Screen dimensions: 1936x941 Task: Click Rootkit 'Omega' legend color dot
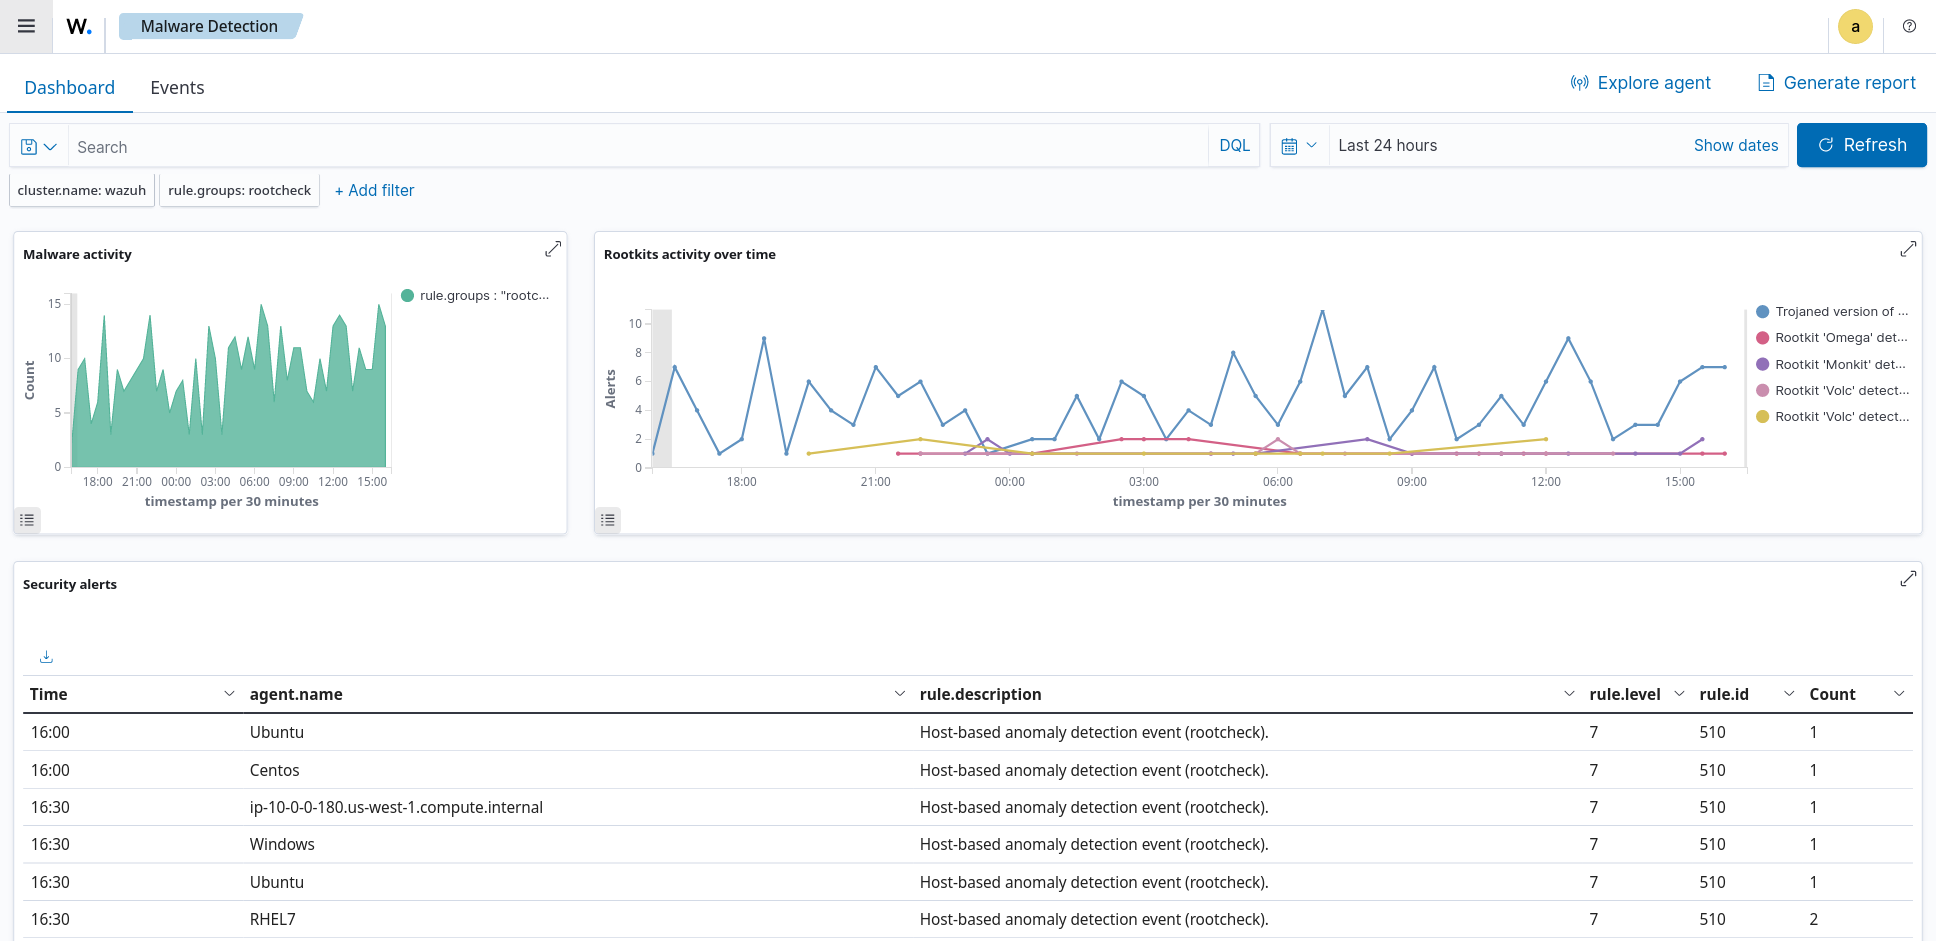[x=1762, y=338]
